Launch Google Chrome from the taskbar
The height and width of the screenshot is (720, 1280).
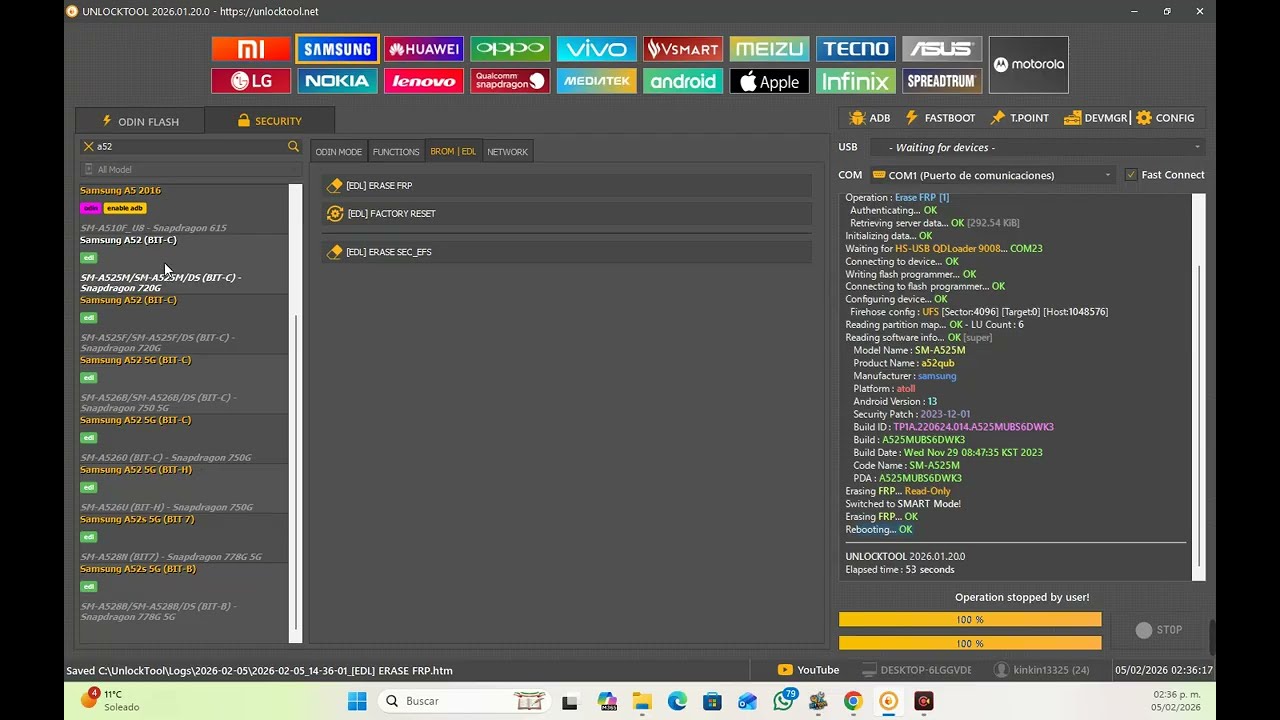853,701
